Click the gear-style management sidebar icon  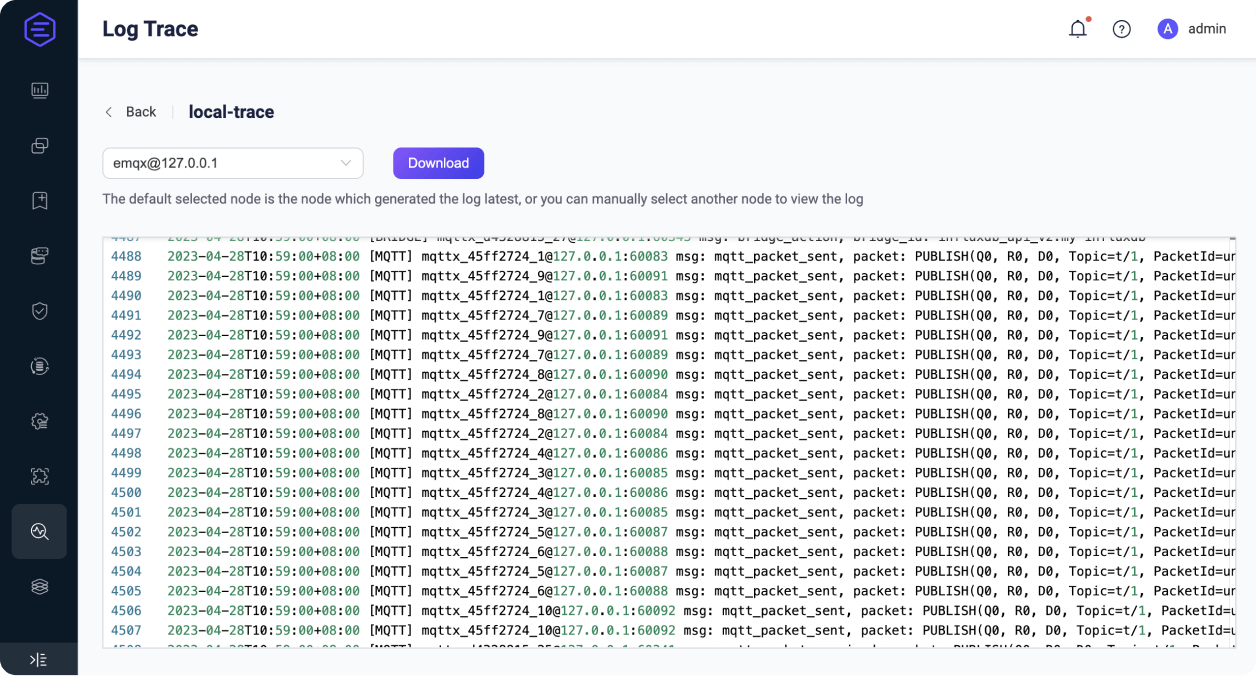(39, 421)
